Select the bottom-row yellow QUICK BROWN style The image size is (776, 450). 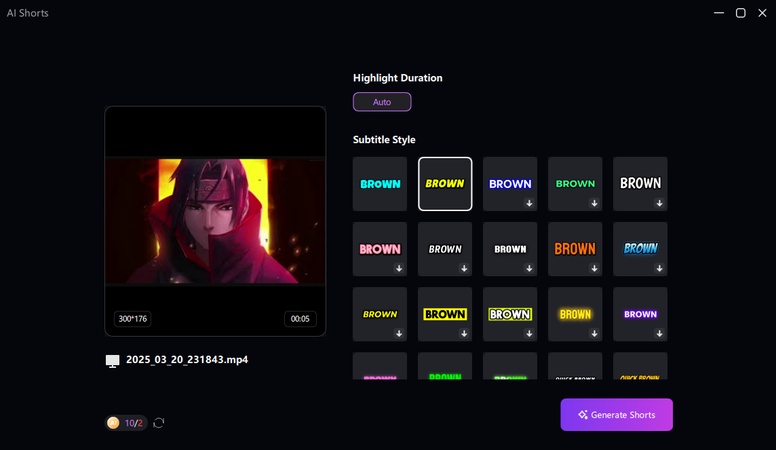(x=640, y=366)
